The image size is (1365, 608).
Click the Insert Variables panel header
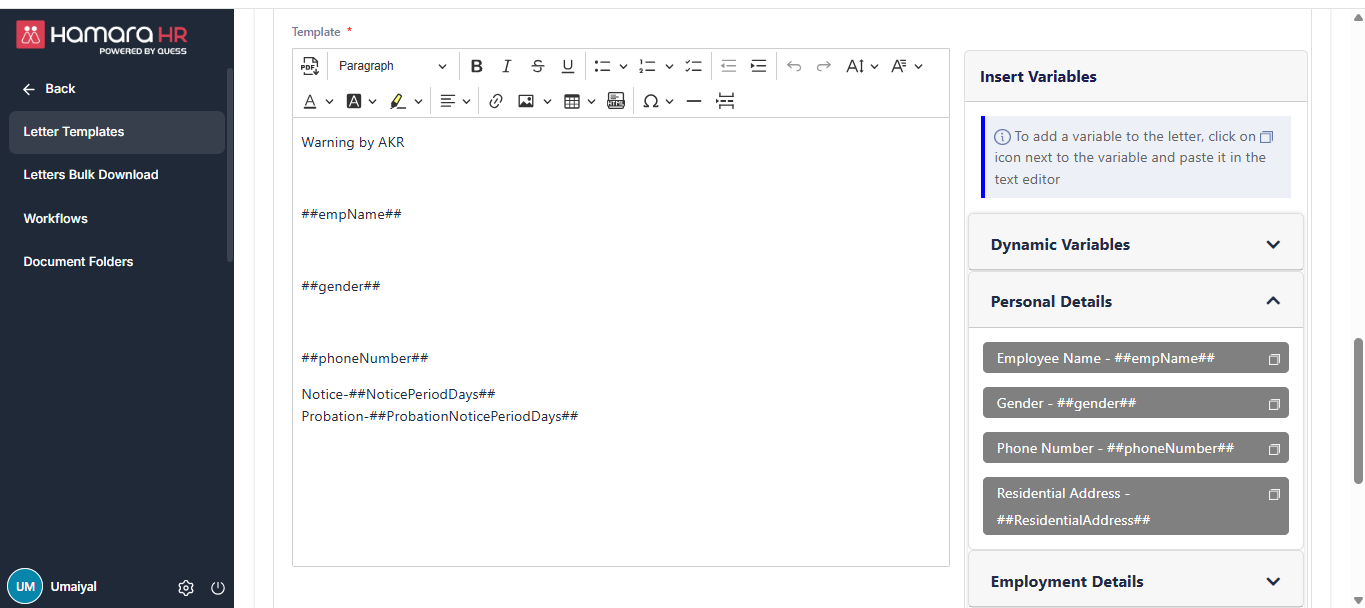[1136, 77]
